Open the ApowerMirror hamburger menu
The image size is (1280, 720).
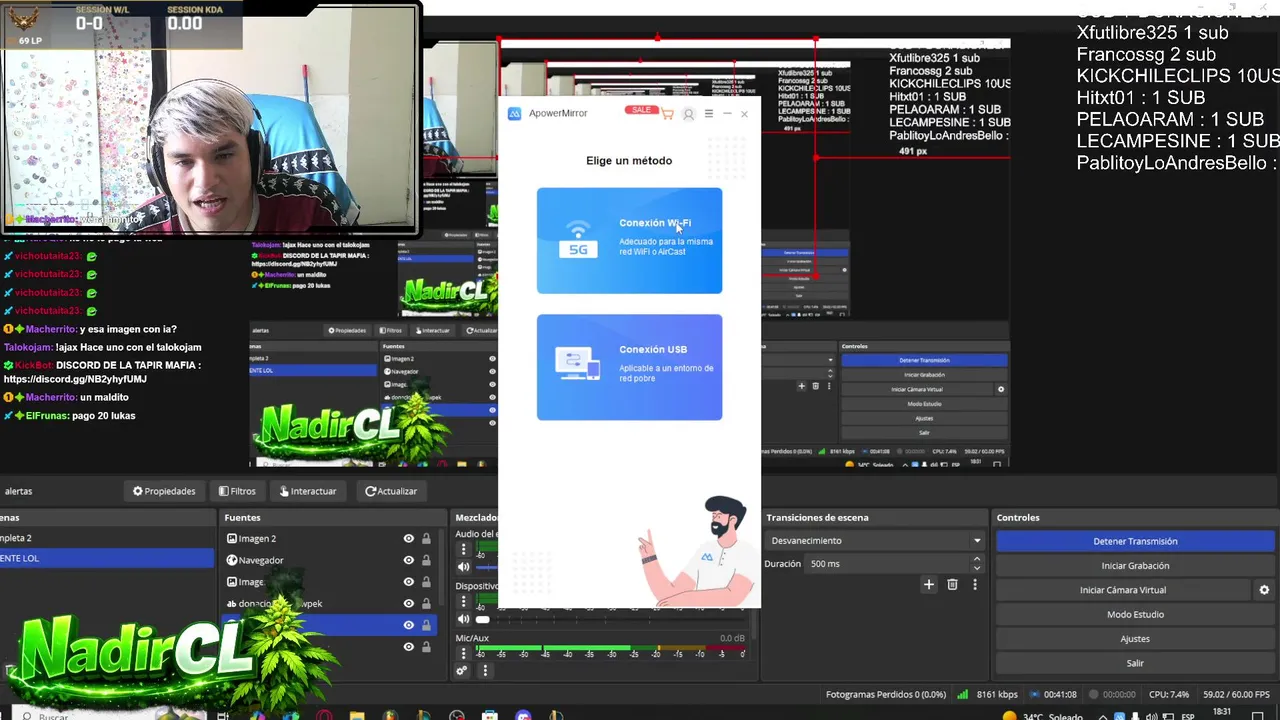(709, 114)
